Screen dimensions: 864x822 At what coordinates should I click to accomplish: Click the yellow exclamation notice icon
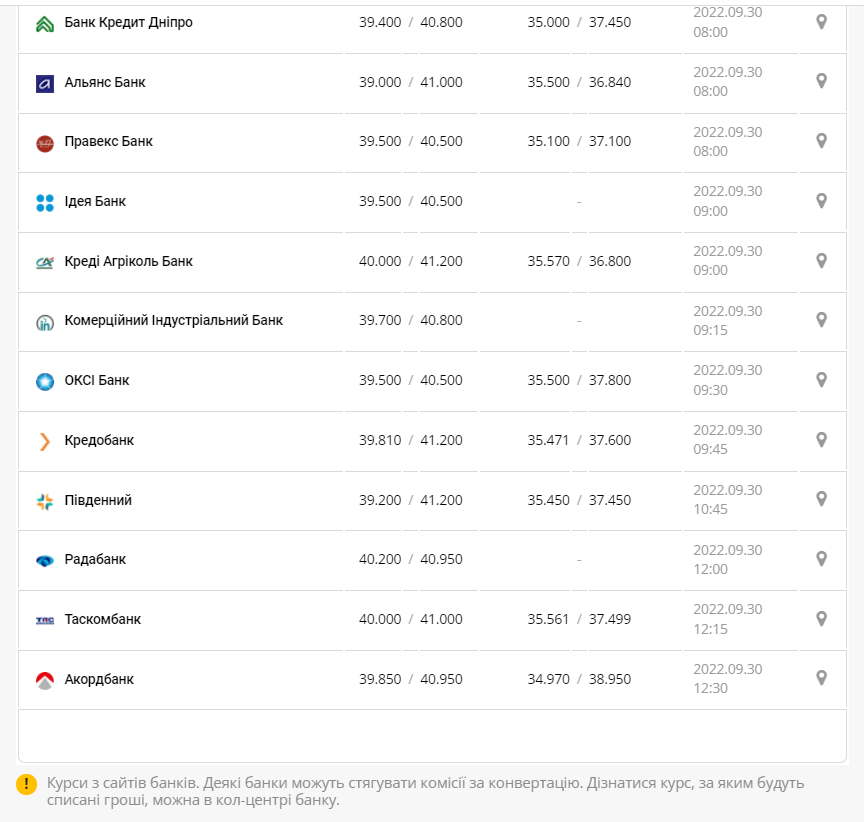27,785
